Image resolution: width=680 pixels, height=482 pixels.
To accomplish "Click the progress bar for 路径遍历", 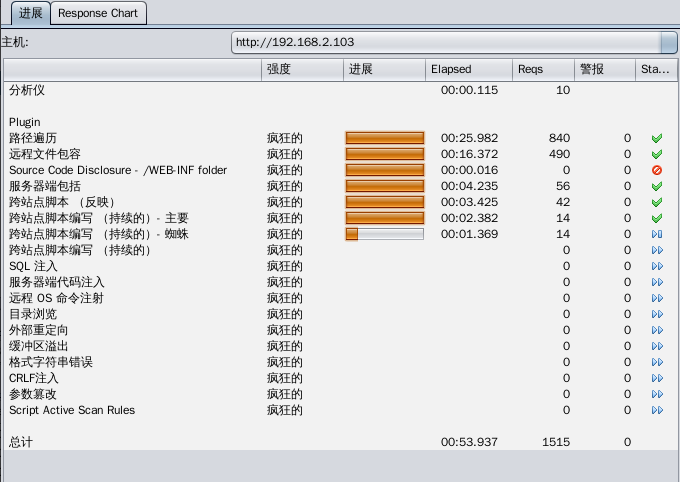I will click(x=385, y=138).
